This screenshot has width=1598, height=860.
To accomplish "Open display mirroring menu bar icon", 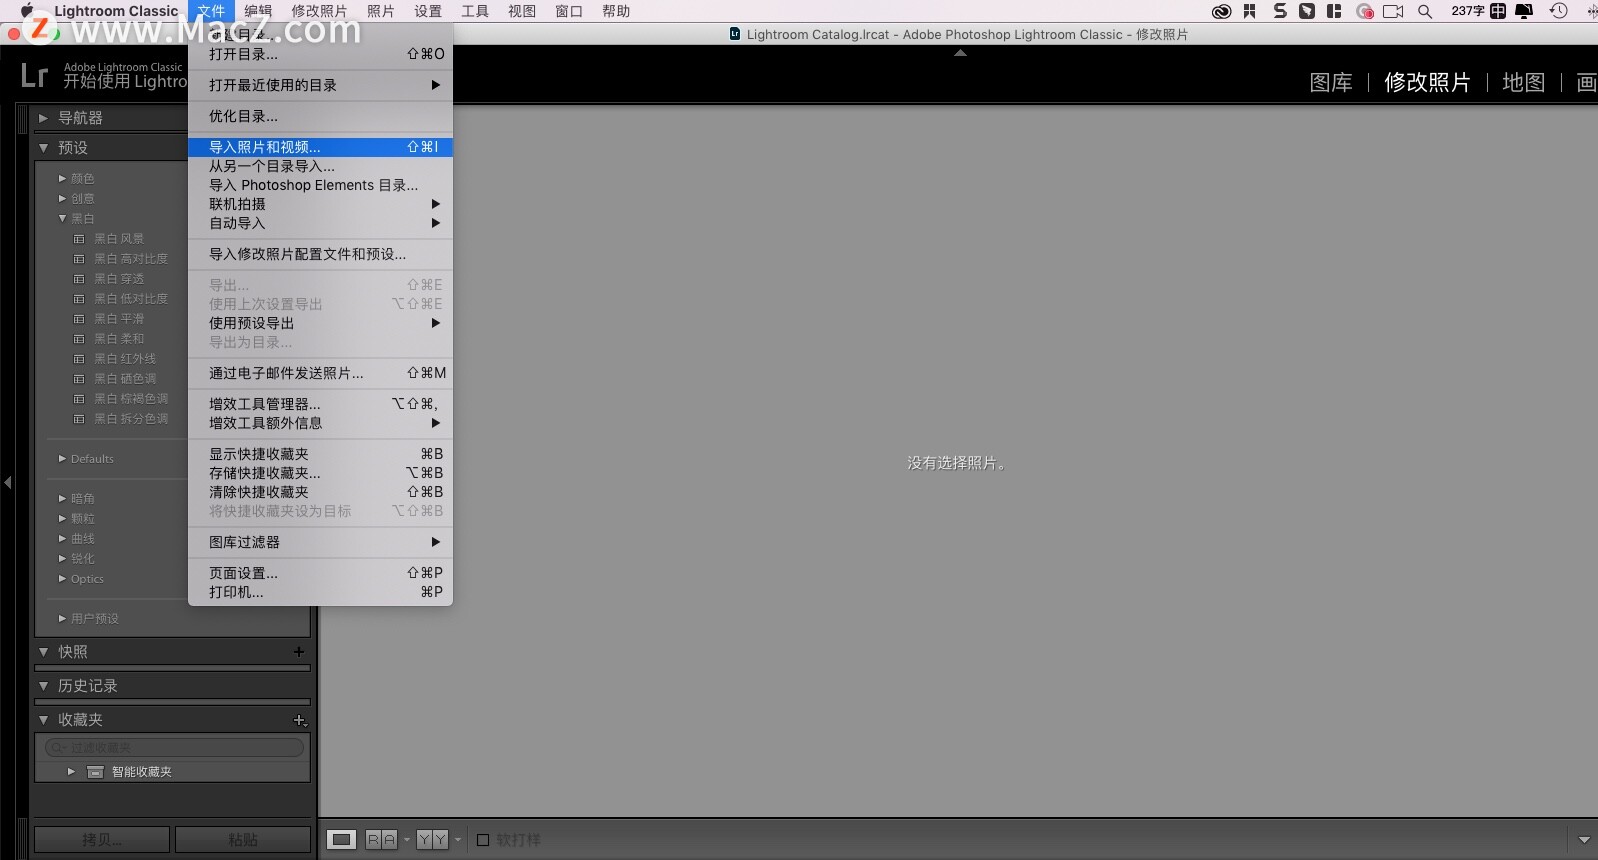I will [1524, 11].
